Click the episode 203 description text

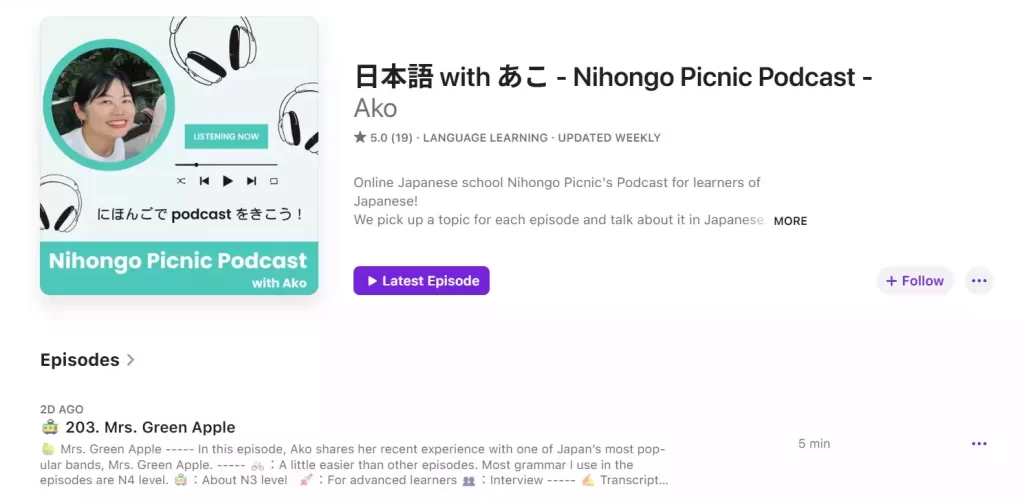[354, 465]
